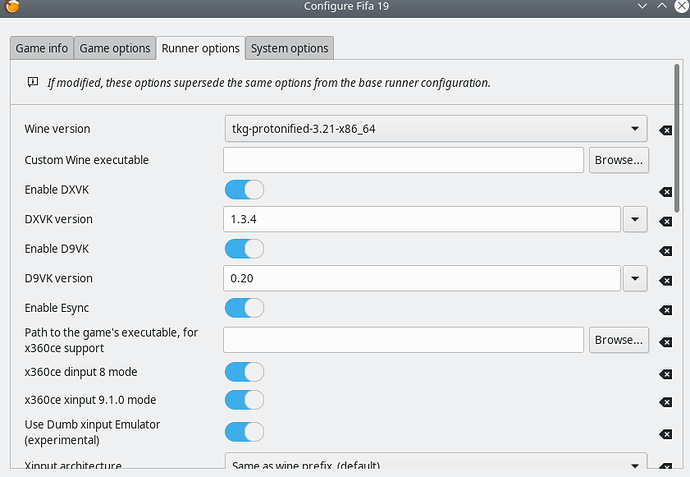Open the Xinput architecture dropdown
This screenshot has height=477, width=690.
pyautogui.click(x=436, y=461)
